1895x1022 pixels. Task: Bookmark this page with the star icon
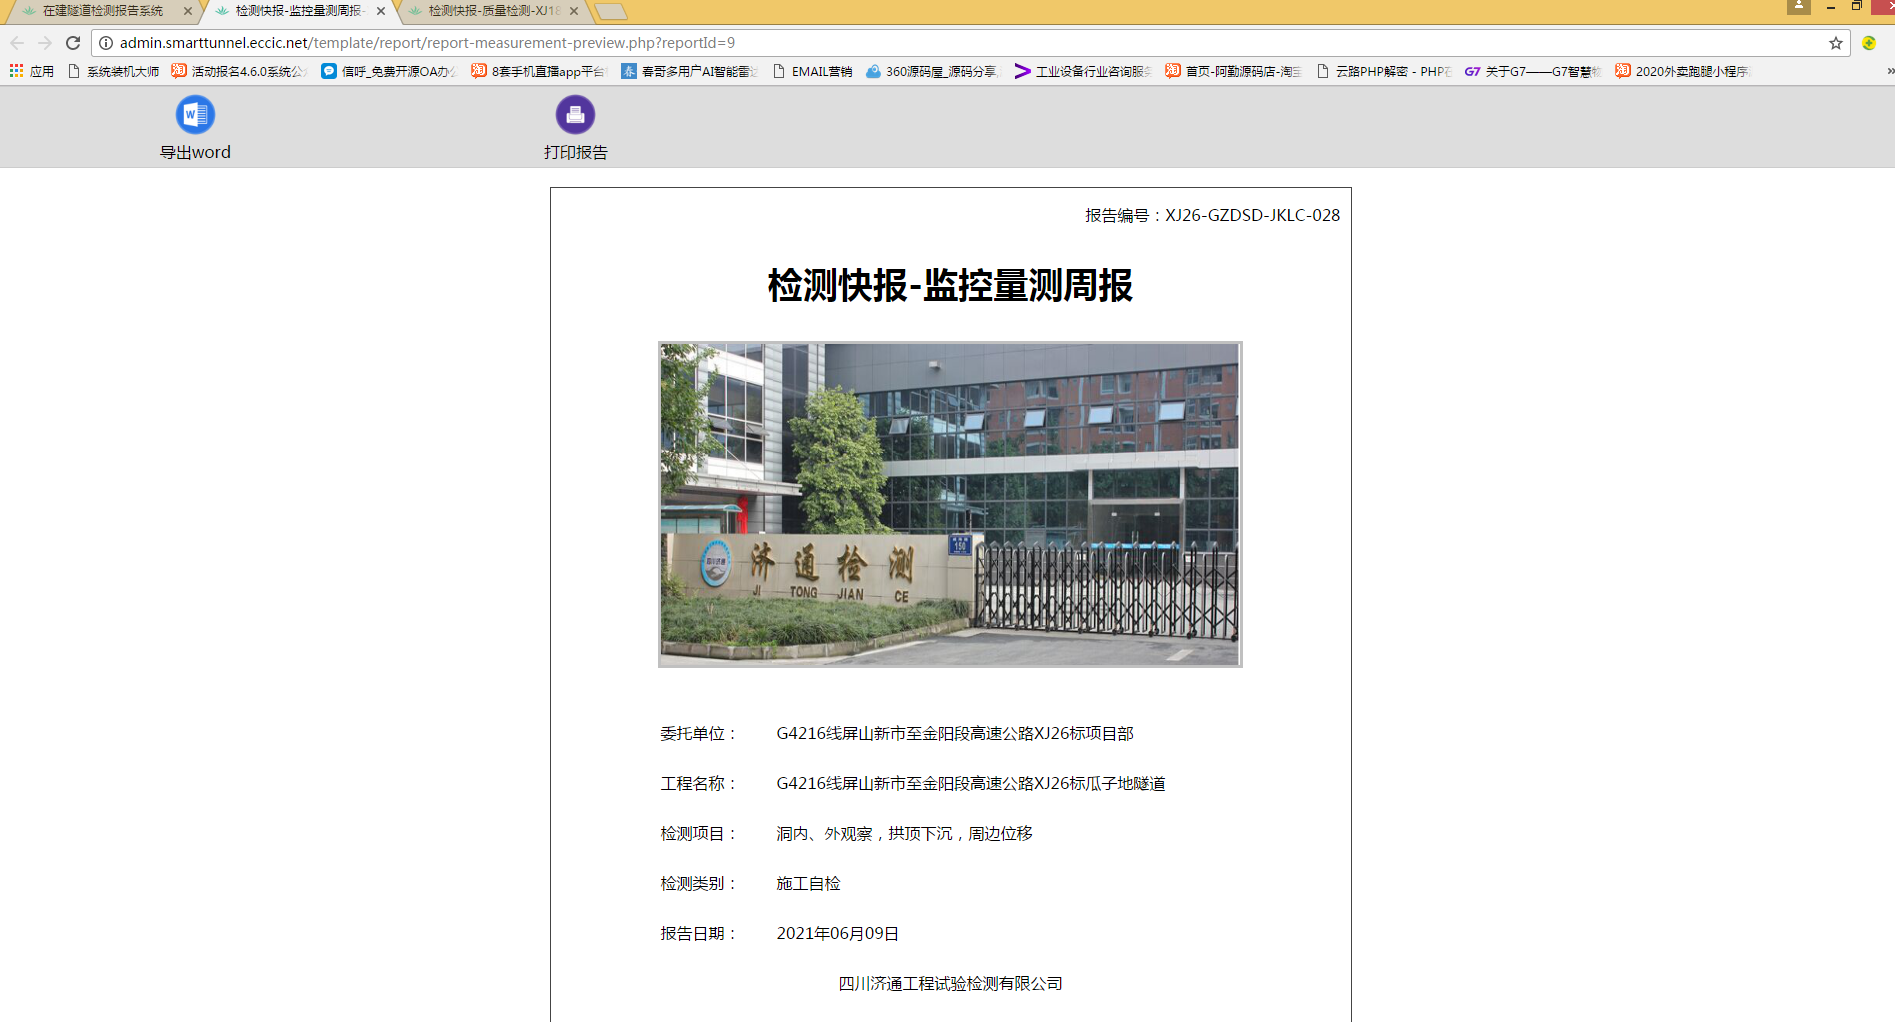1836,43
